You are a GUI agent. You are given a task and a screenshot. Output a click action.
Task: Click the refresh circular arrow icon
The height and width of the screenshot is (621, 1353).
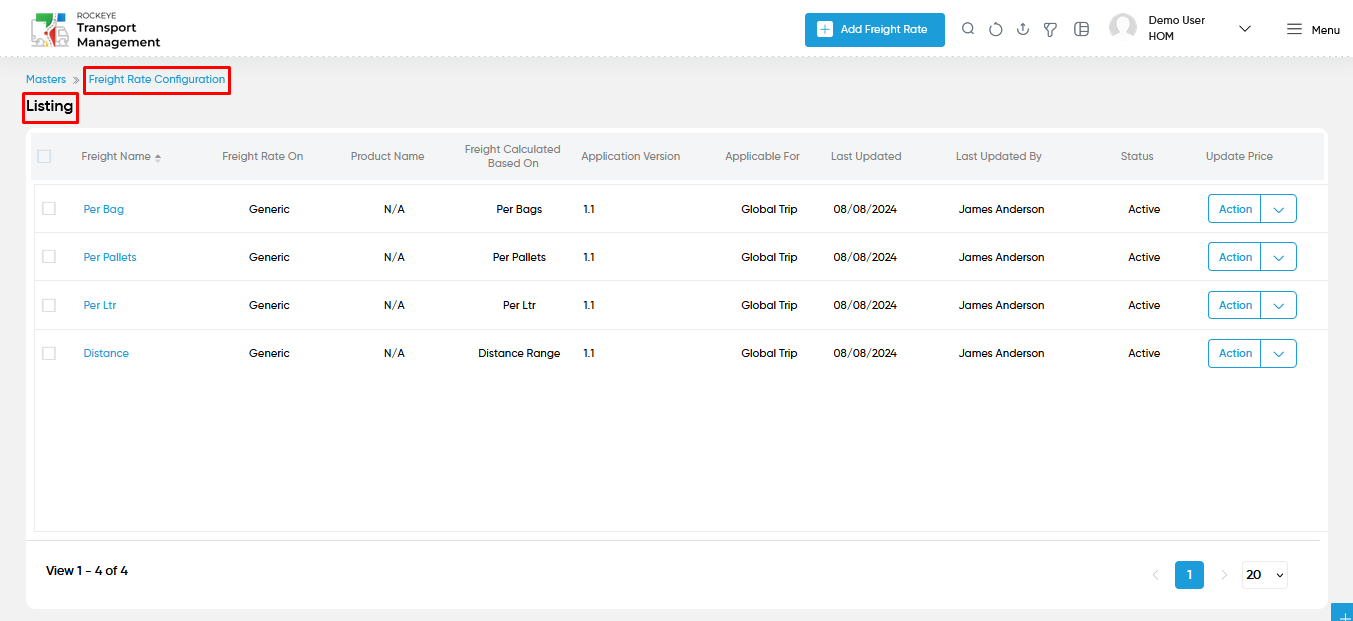[995, 29]
